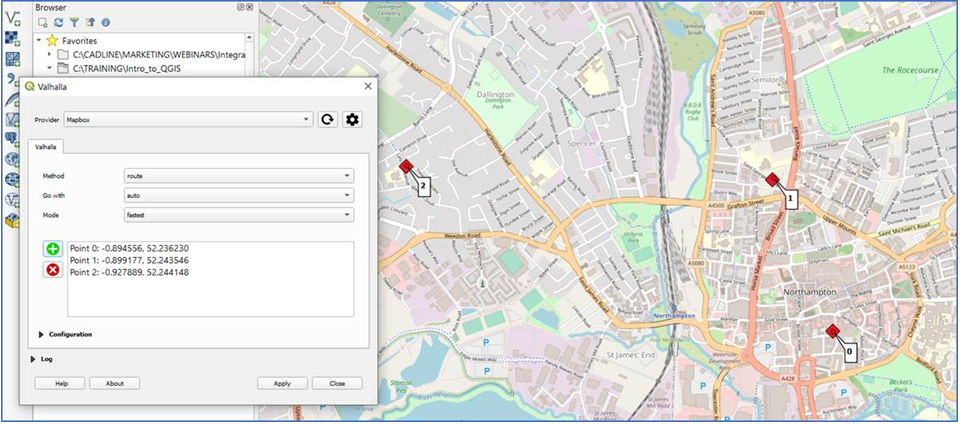Open provider settings gear in Valhalla dialog
The width and height of the screenshot is (960, 425).
352,120
